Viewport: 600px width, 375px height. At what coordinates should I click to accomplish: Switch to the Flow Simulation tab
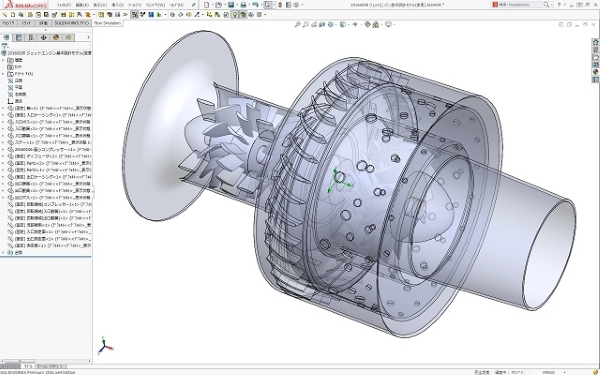[108, 23]
